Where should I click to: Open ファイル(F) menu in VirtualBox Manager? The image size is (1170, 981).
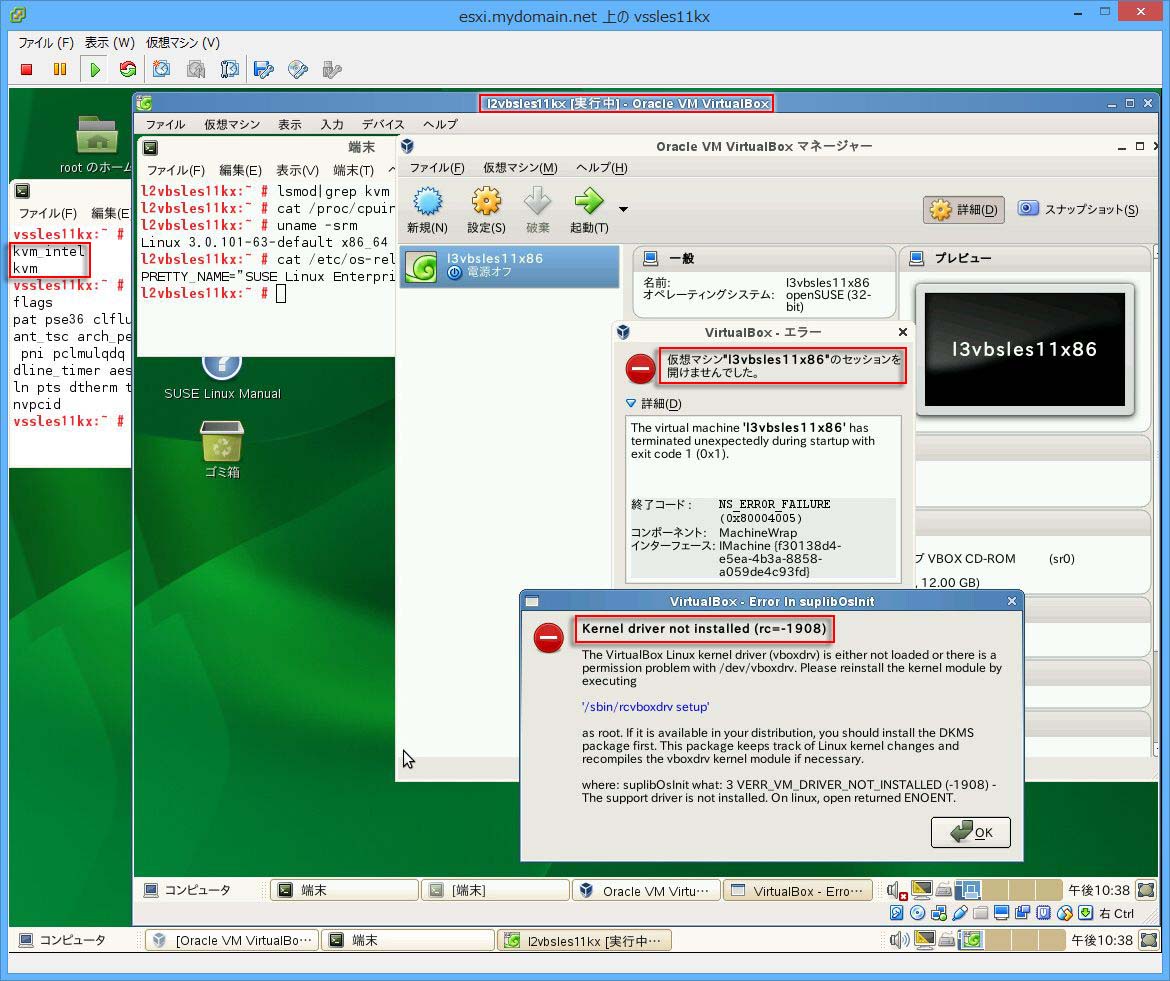pos(437,168)
